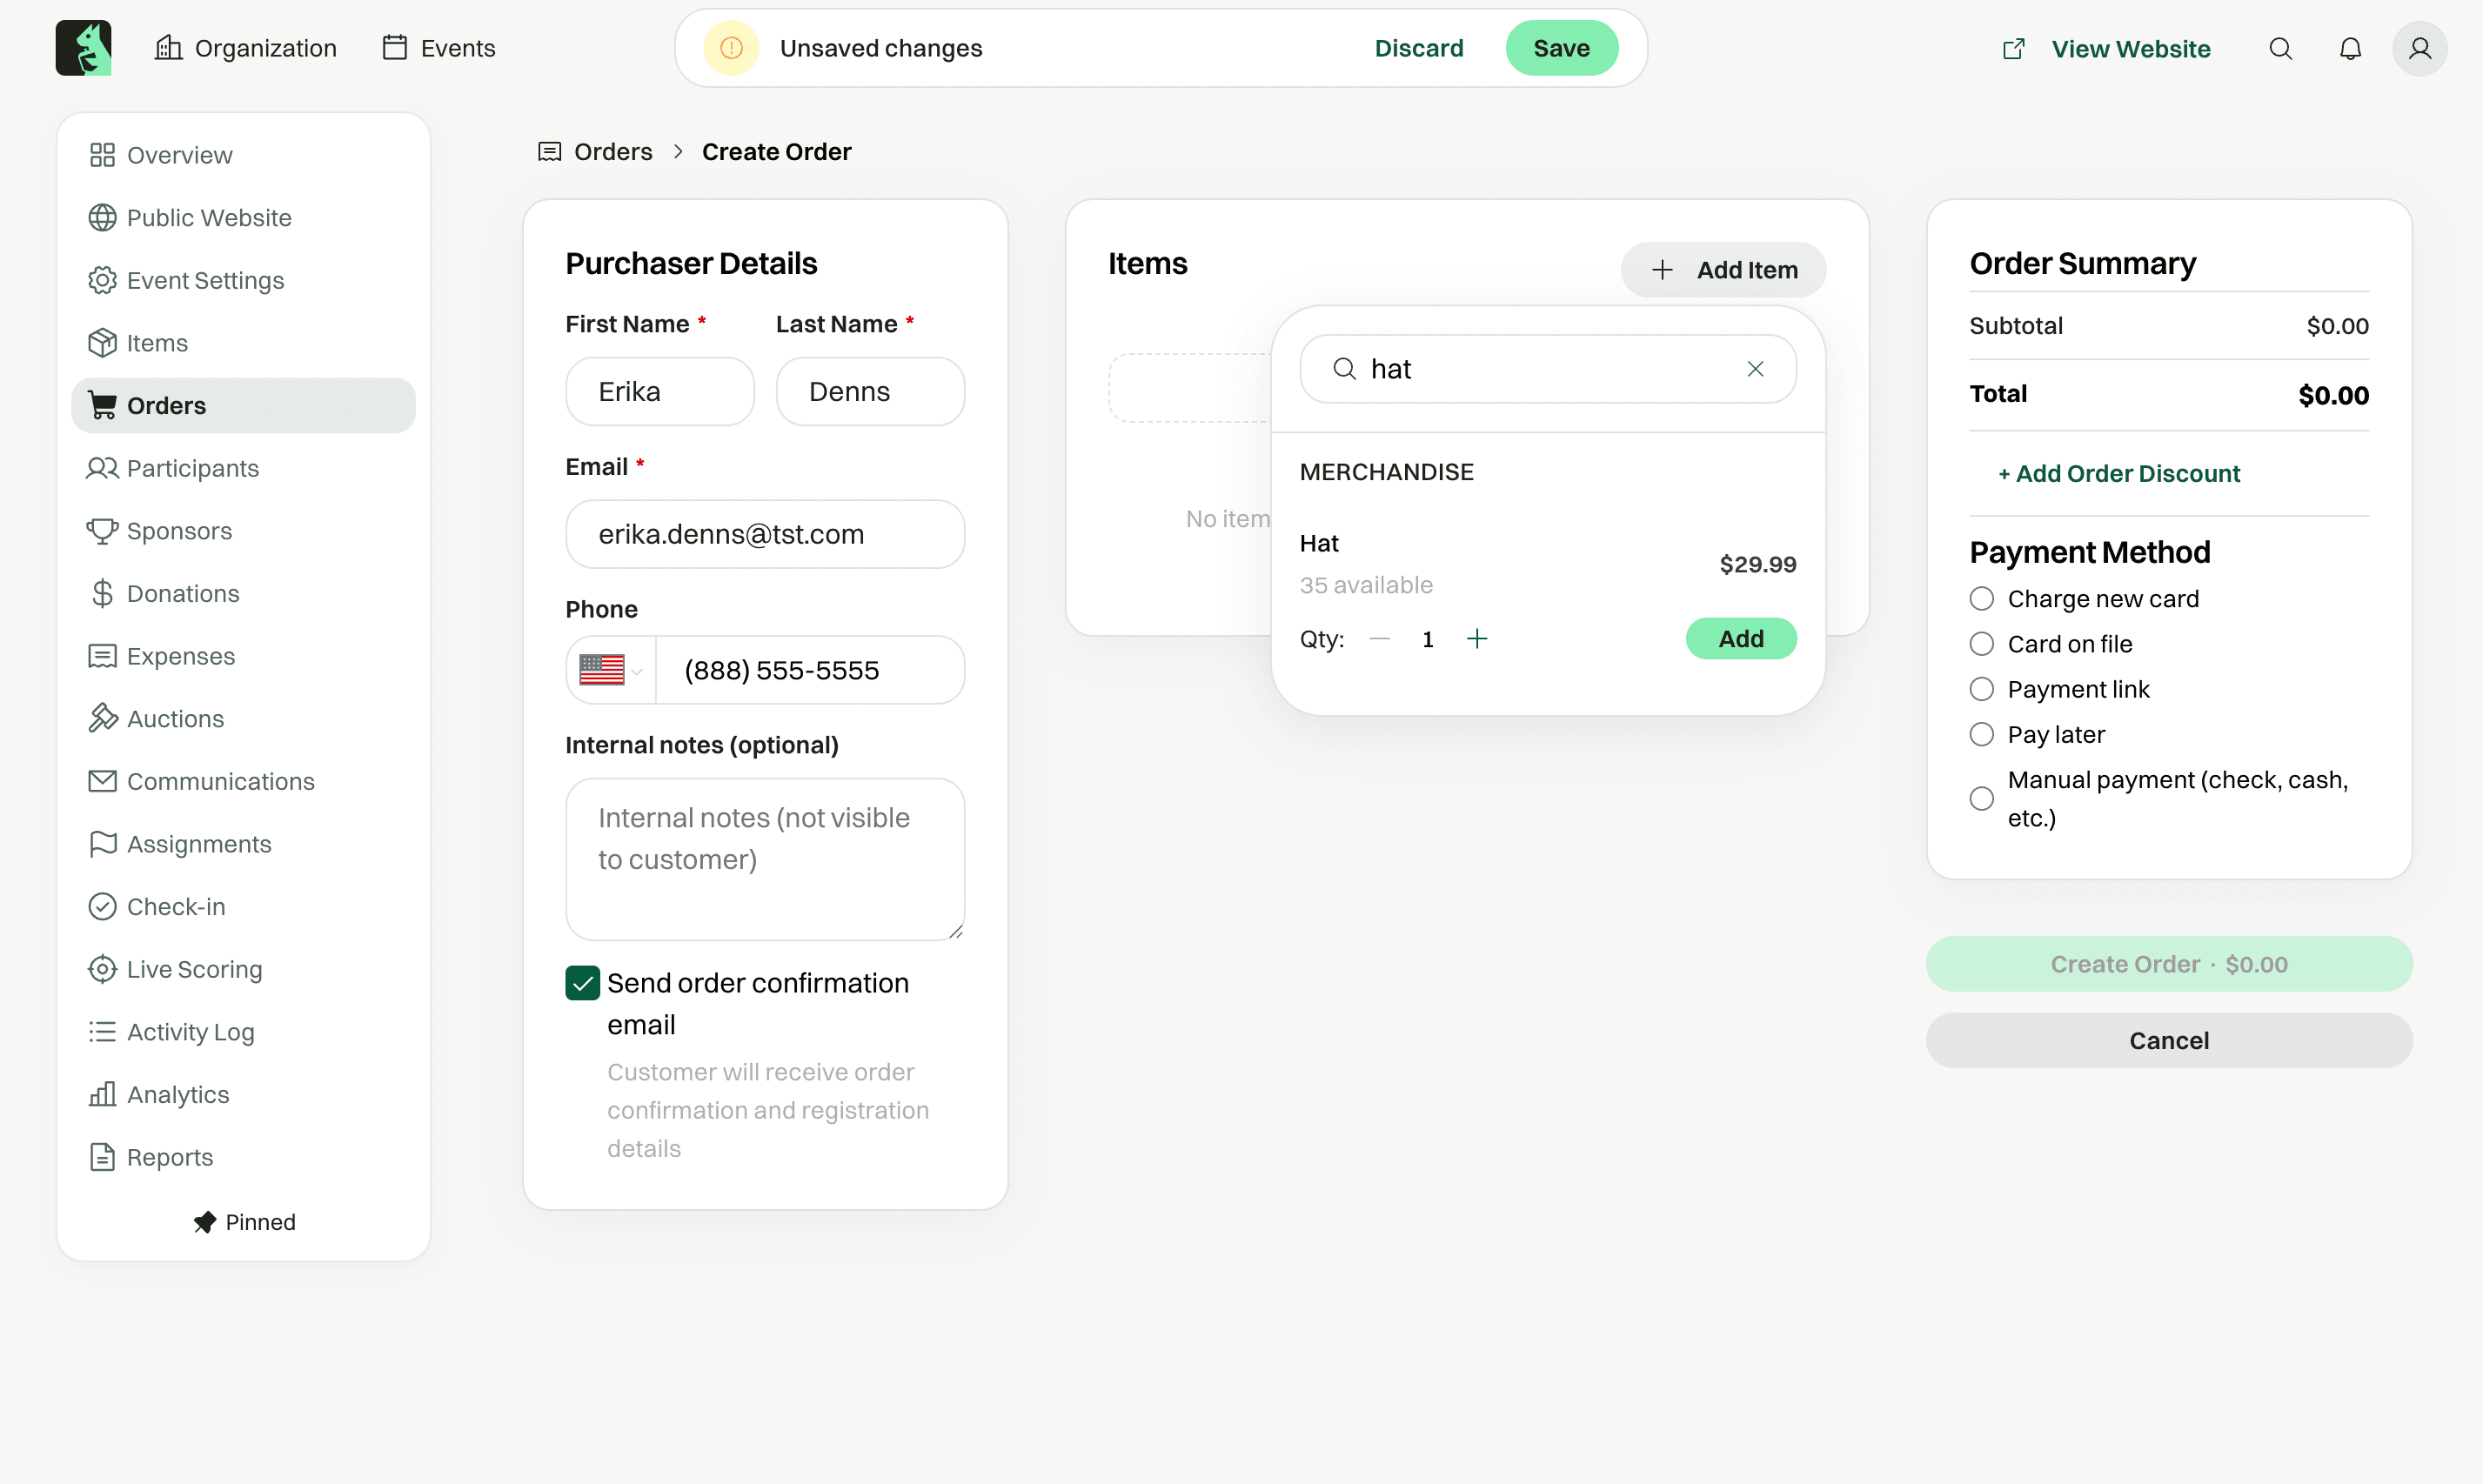Click the app logo icon
The width and height of the screenshot is (2483, 1484).
[x=83, y=48]
